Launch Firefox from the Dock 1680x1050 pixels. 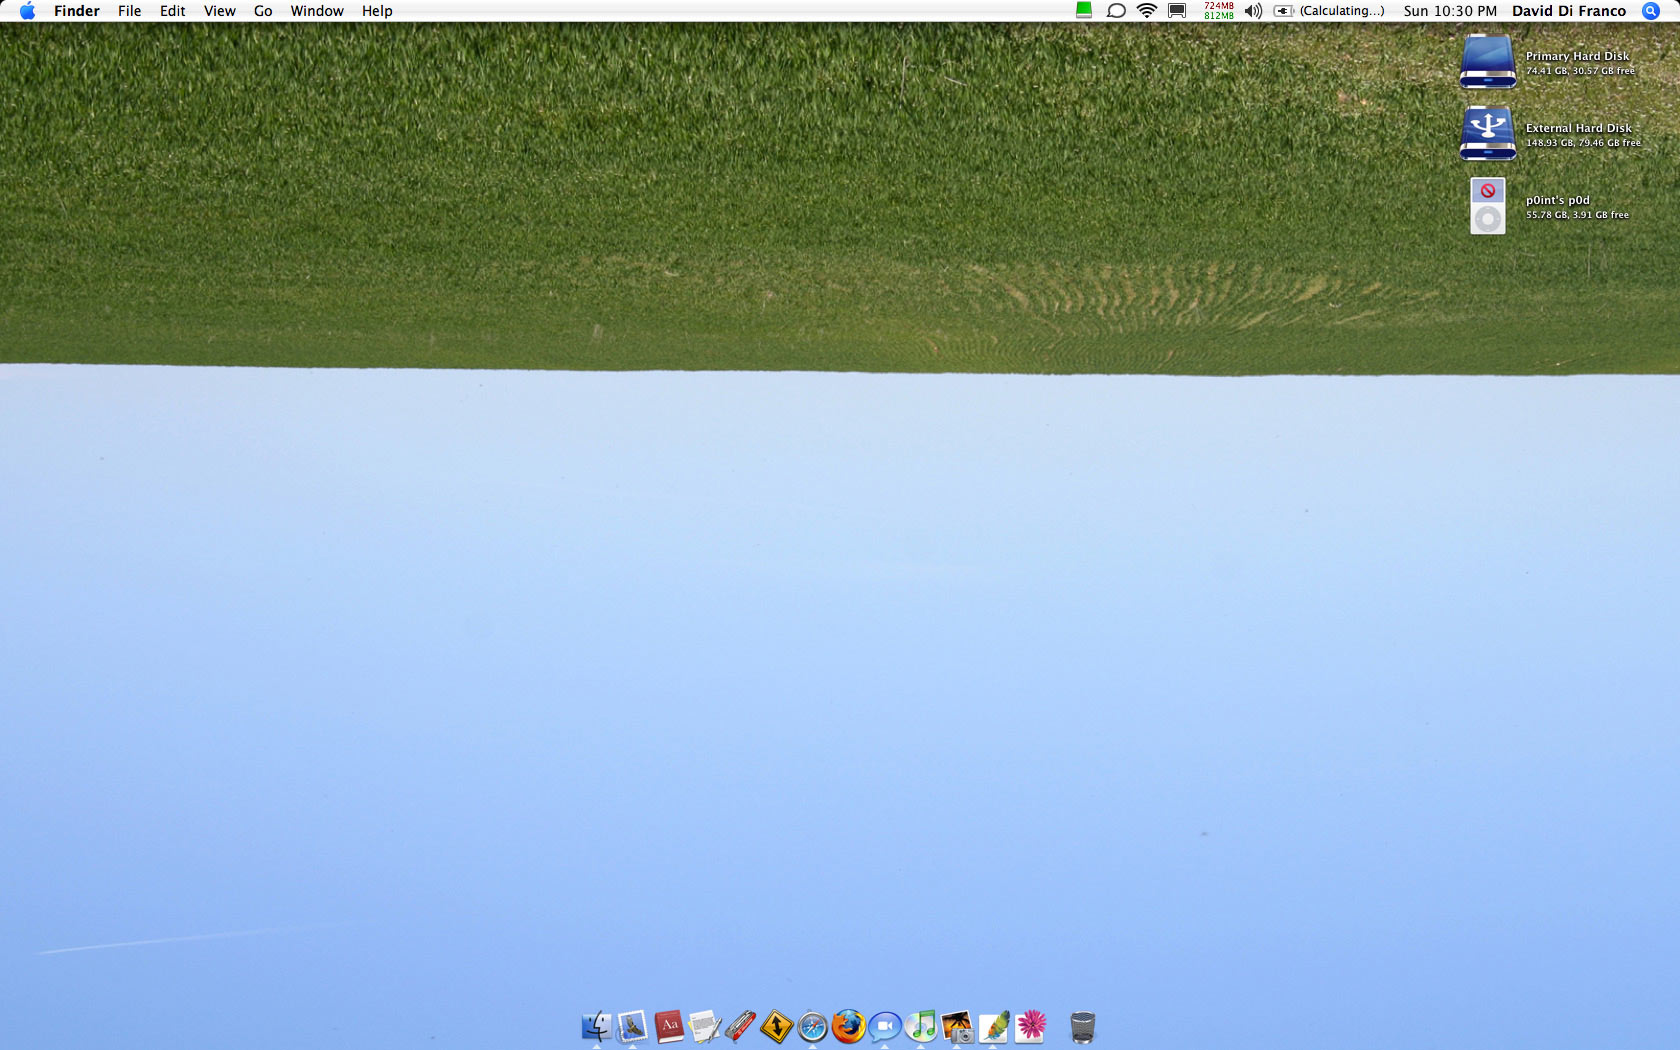coord(849,1026)
